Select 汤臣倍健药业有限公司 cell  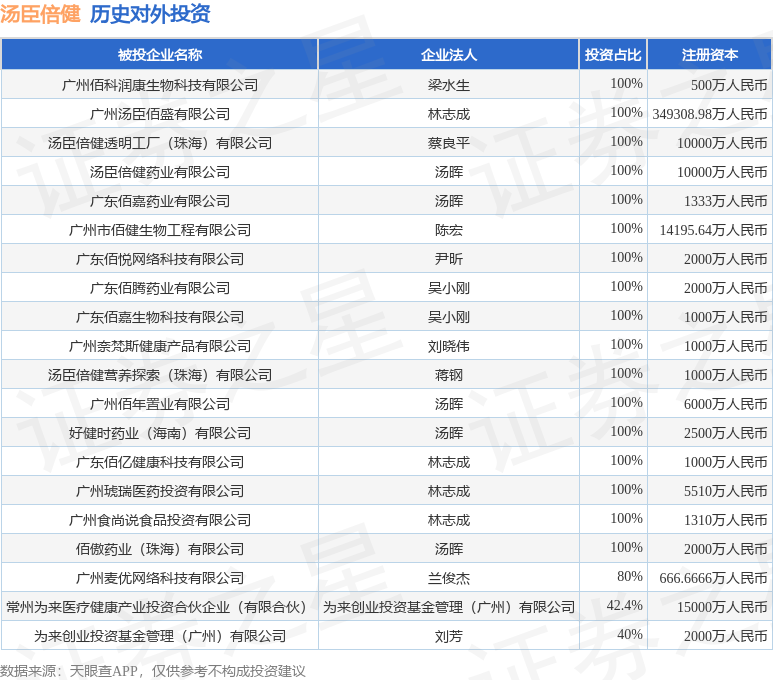160,173
